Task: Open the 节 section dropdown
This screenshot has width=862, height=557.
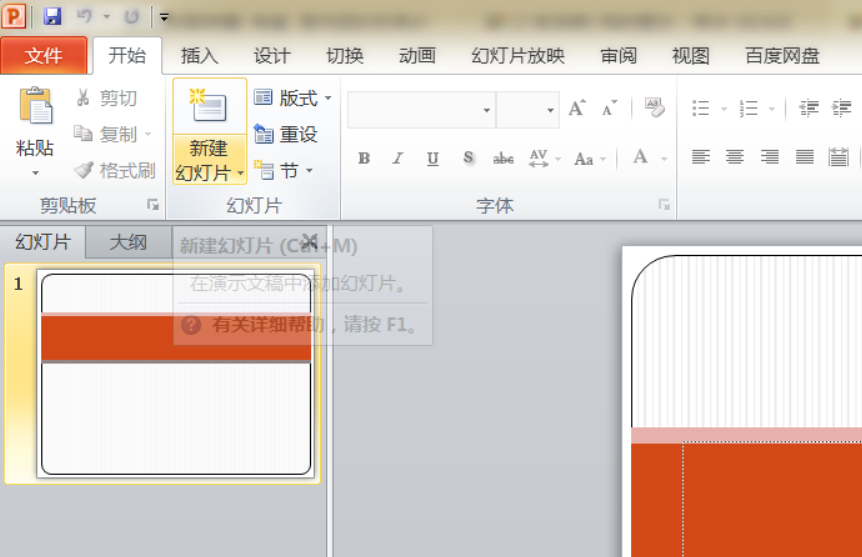Action: click(x=283, y=170)
